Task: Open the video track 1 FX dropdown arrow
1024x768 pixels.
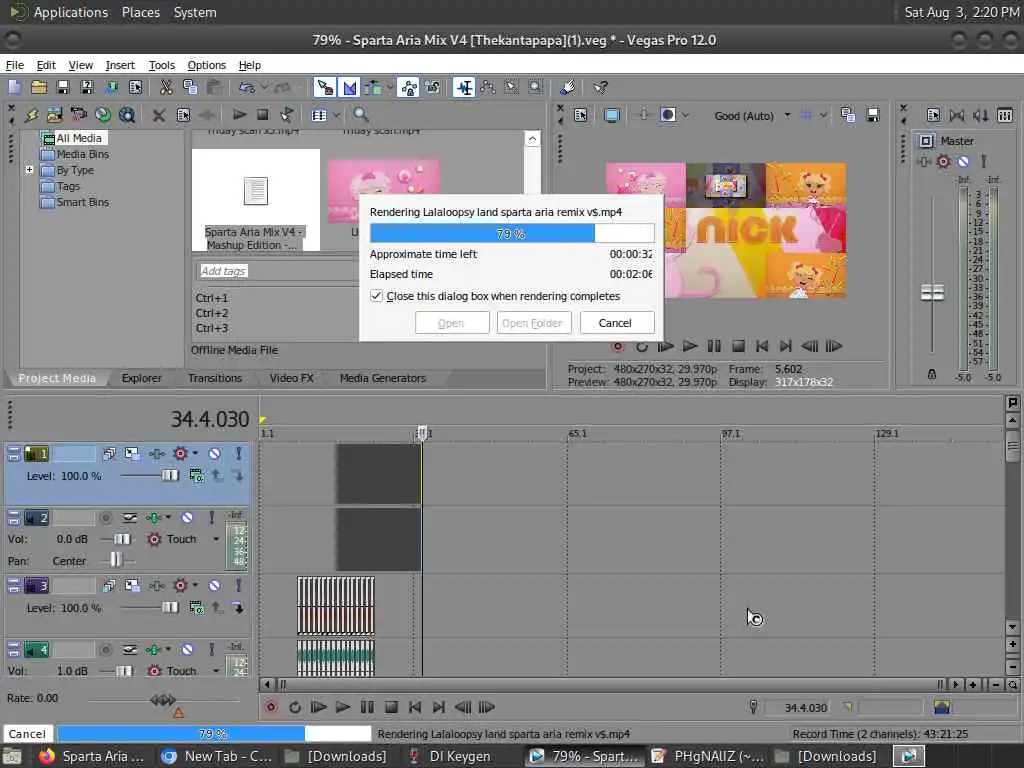Action: pos(195,453)
